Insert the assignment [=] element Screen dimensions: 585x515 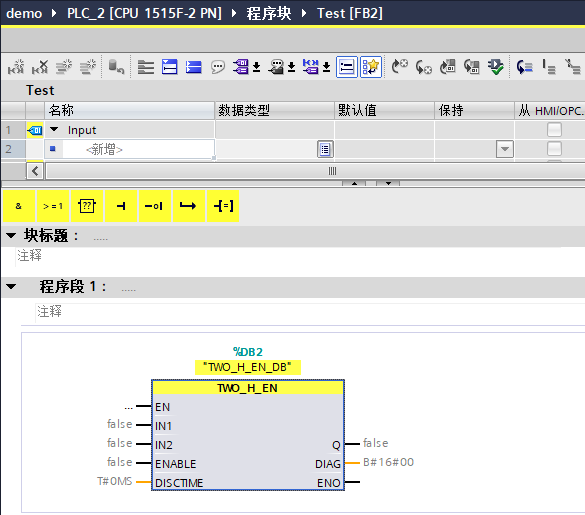[223, 206]
